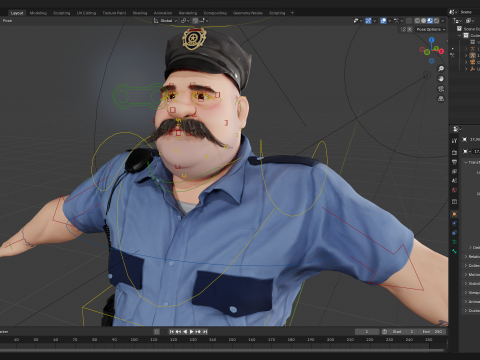The image size is (480, 360).
Task: Set the current frame number field
Action: pos(367,332)
